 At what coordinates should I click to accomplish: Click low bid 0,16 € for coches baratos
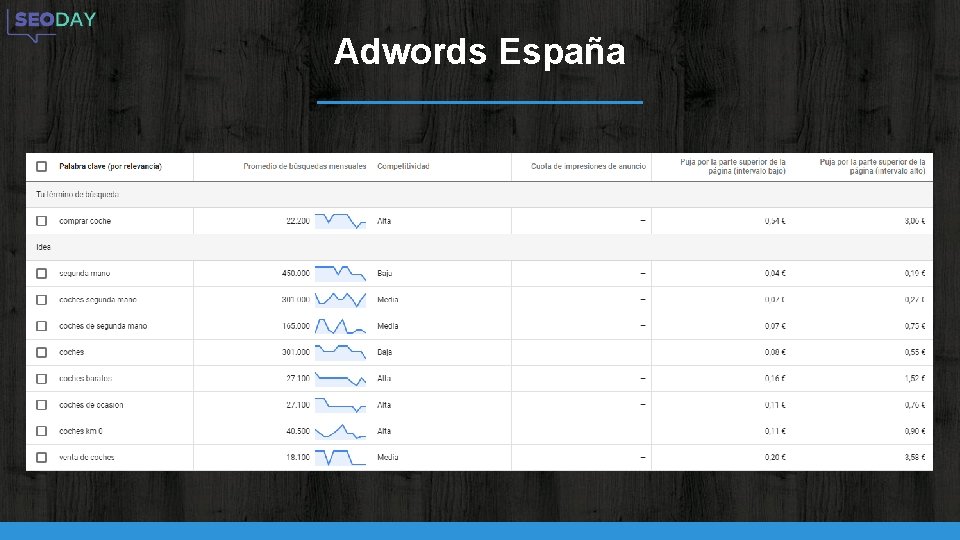click(x=775, y=379)
